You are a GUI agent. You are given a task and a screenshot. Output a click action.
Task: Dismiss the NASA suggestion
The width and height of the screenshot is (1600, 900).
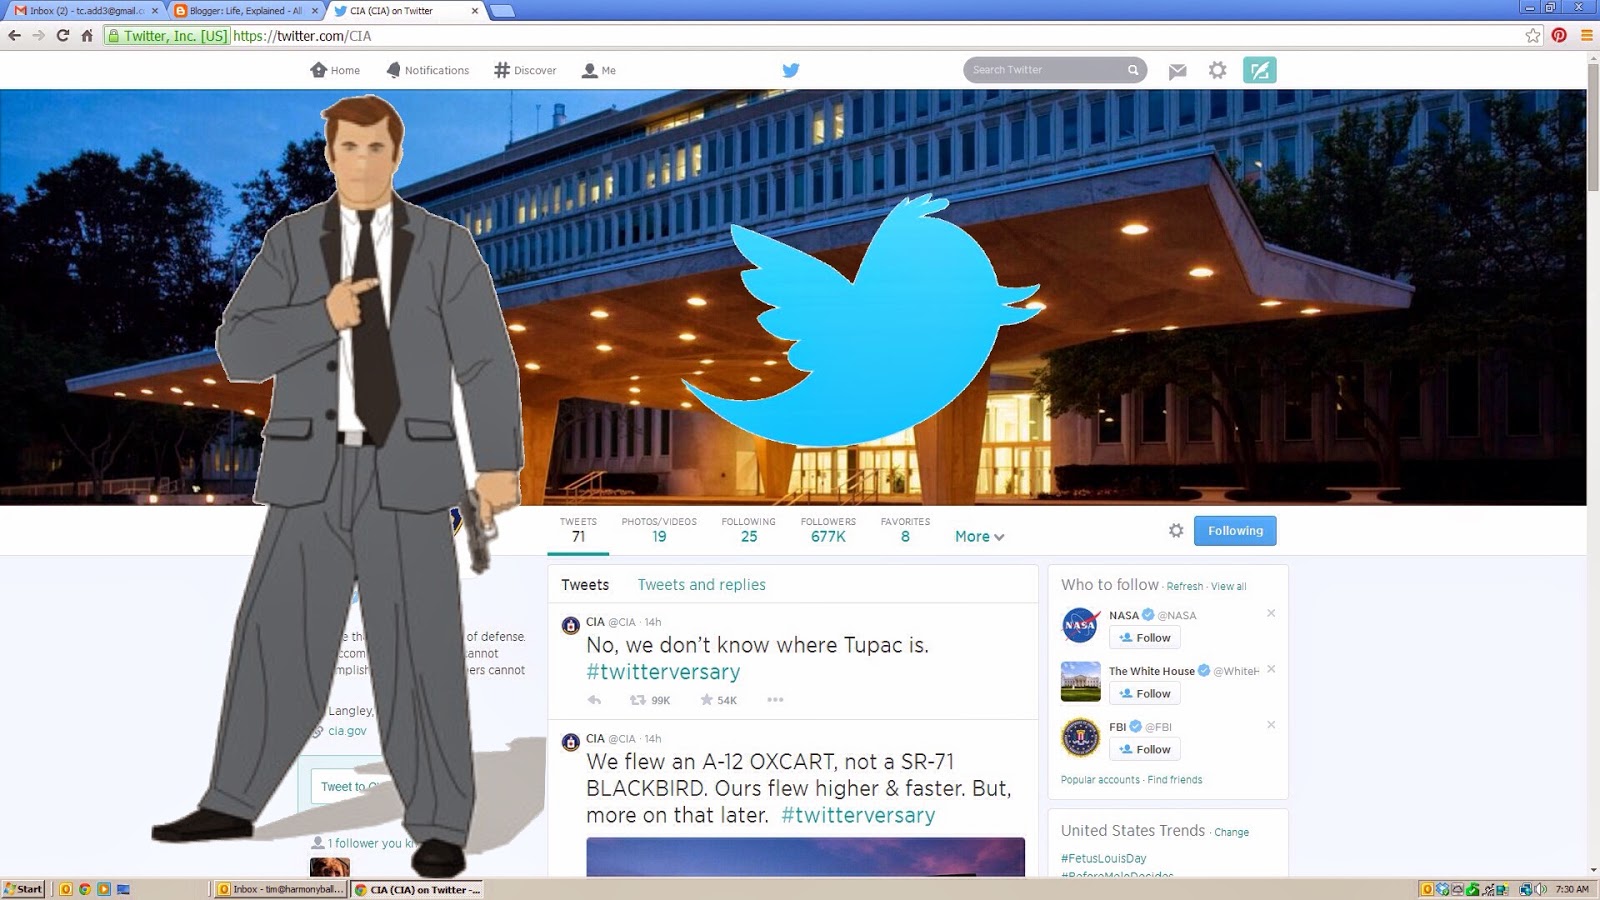[x=1271, y=613]
